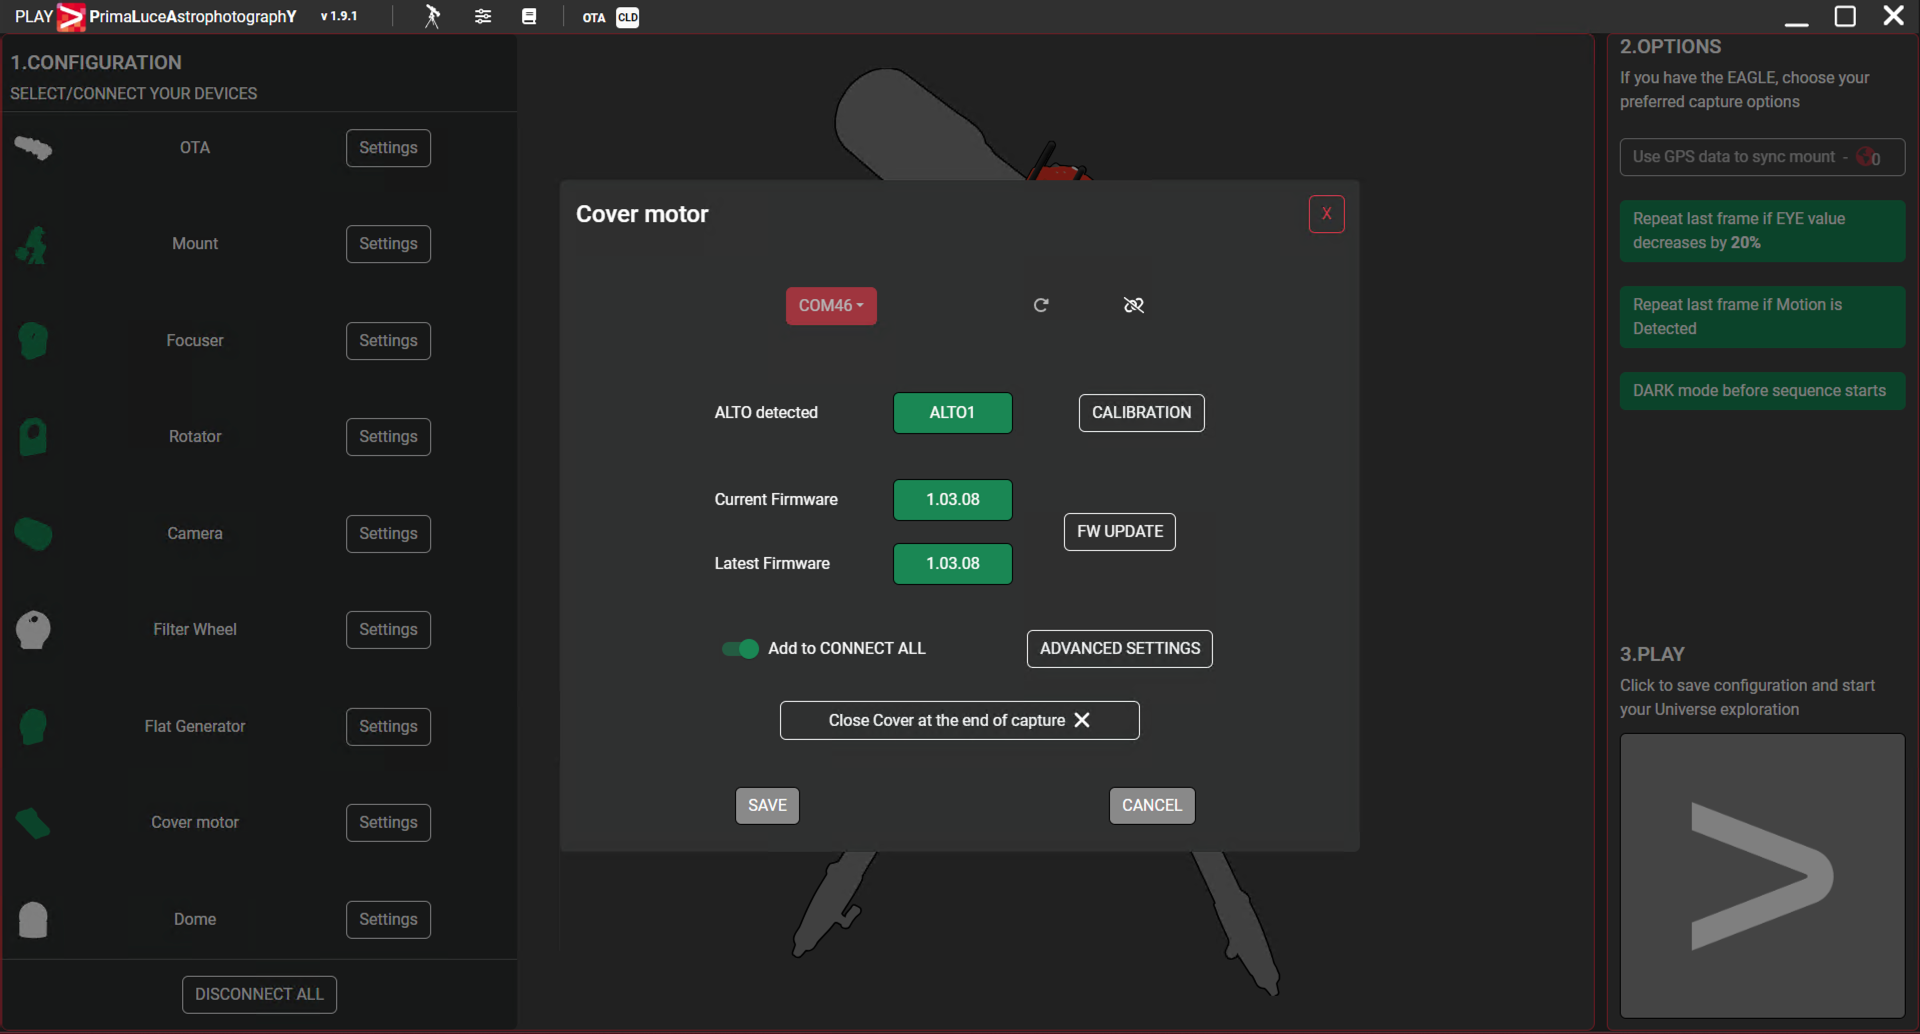Image resolution: width=1920 pixels, height=1034 pixels.
Task: Click the telescope mount icon in top toolbar
Action: coord(432,16)
